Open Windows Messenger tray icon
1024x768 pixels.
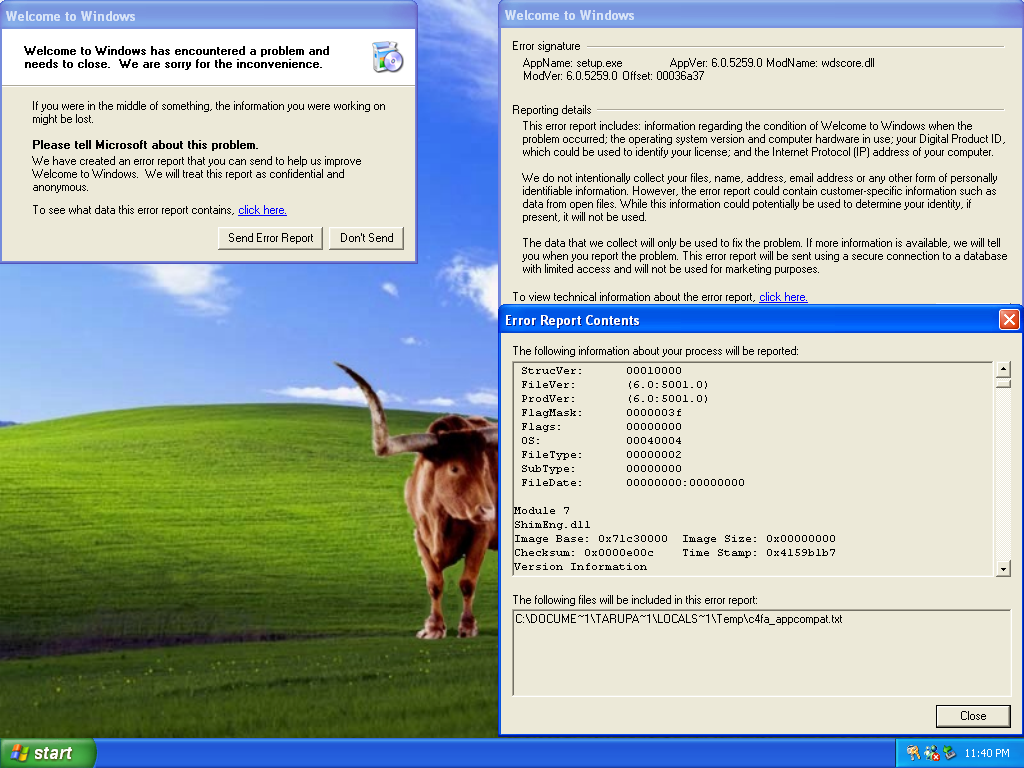point(932,753)
